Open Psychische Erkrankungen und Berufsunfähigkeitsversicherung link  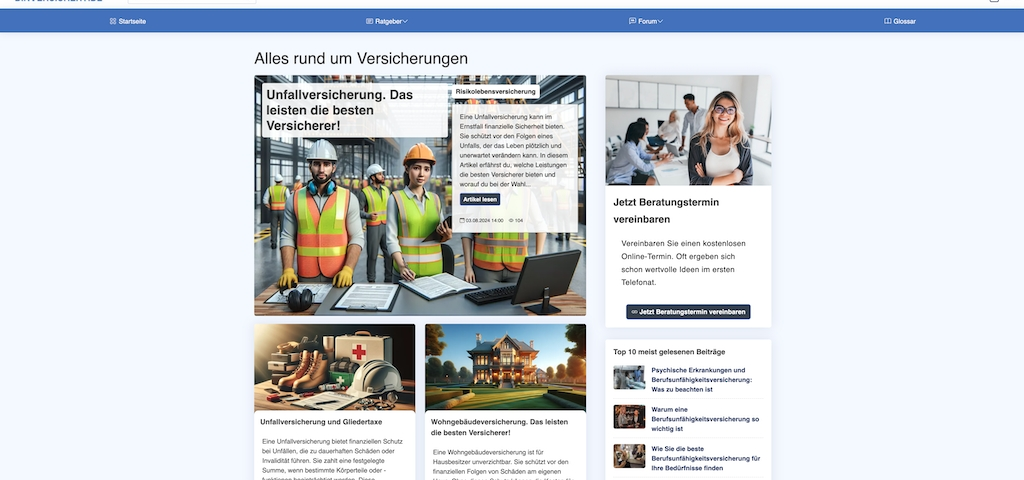(x=702, y=379)
